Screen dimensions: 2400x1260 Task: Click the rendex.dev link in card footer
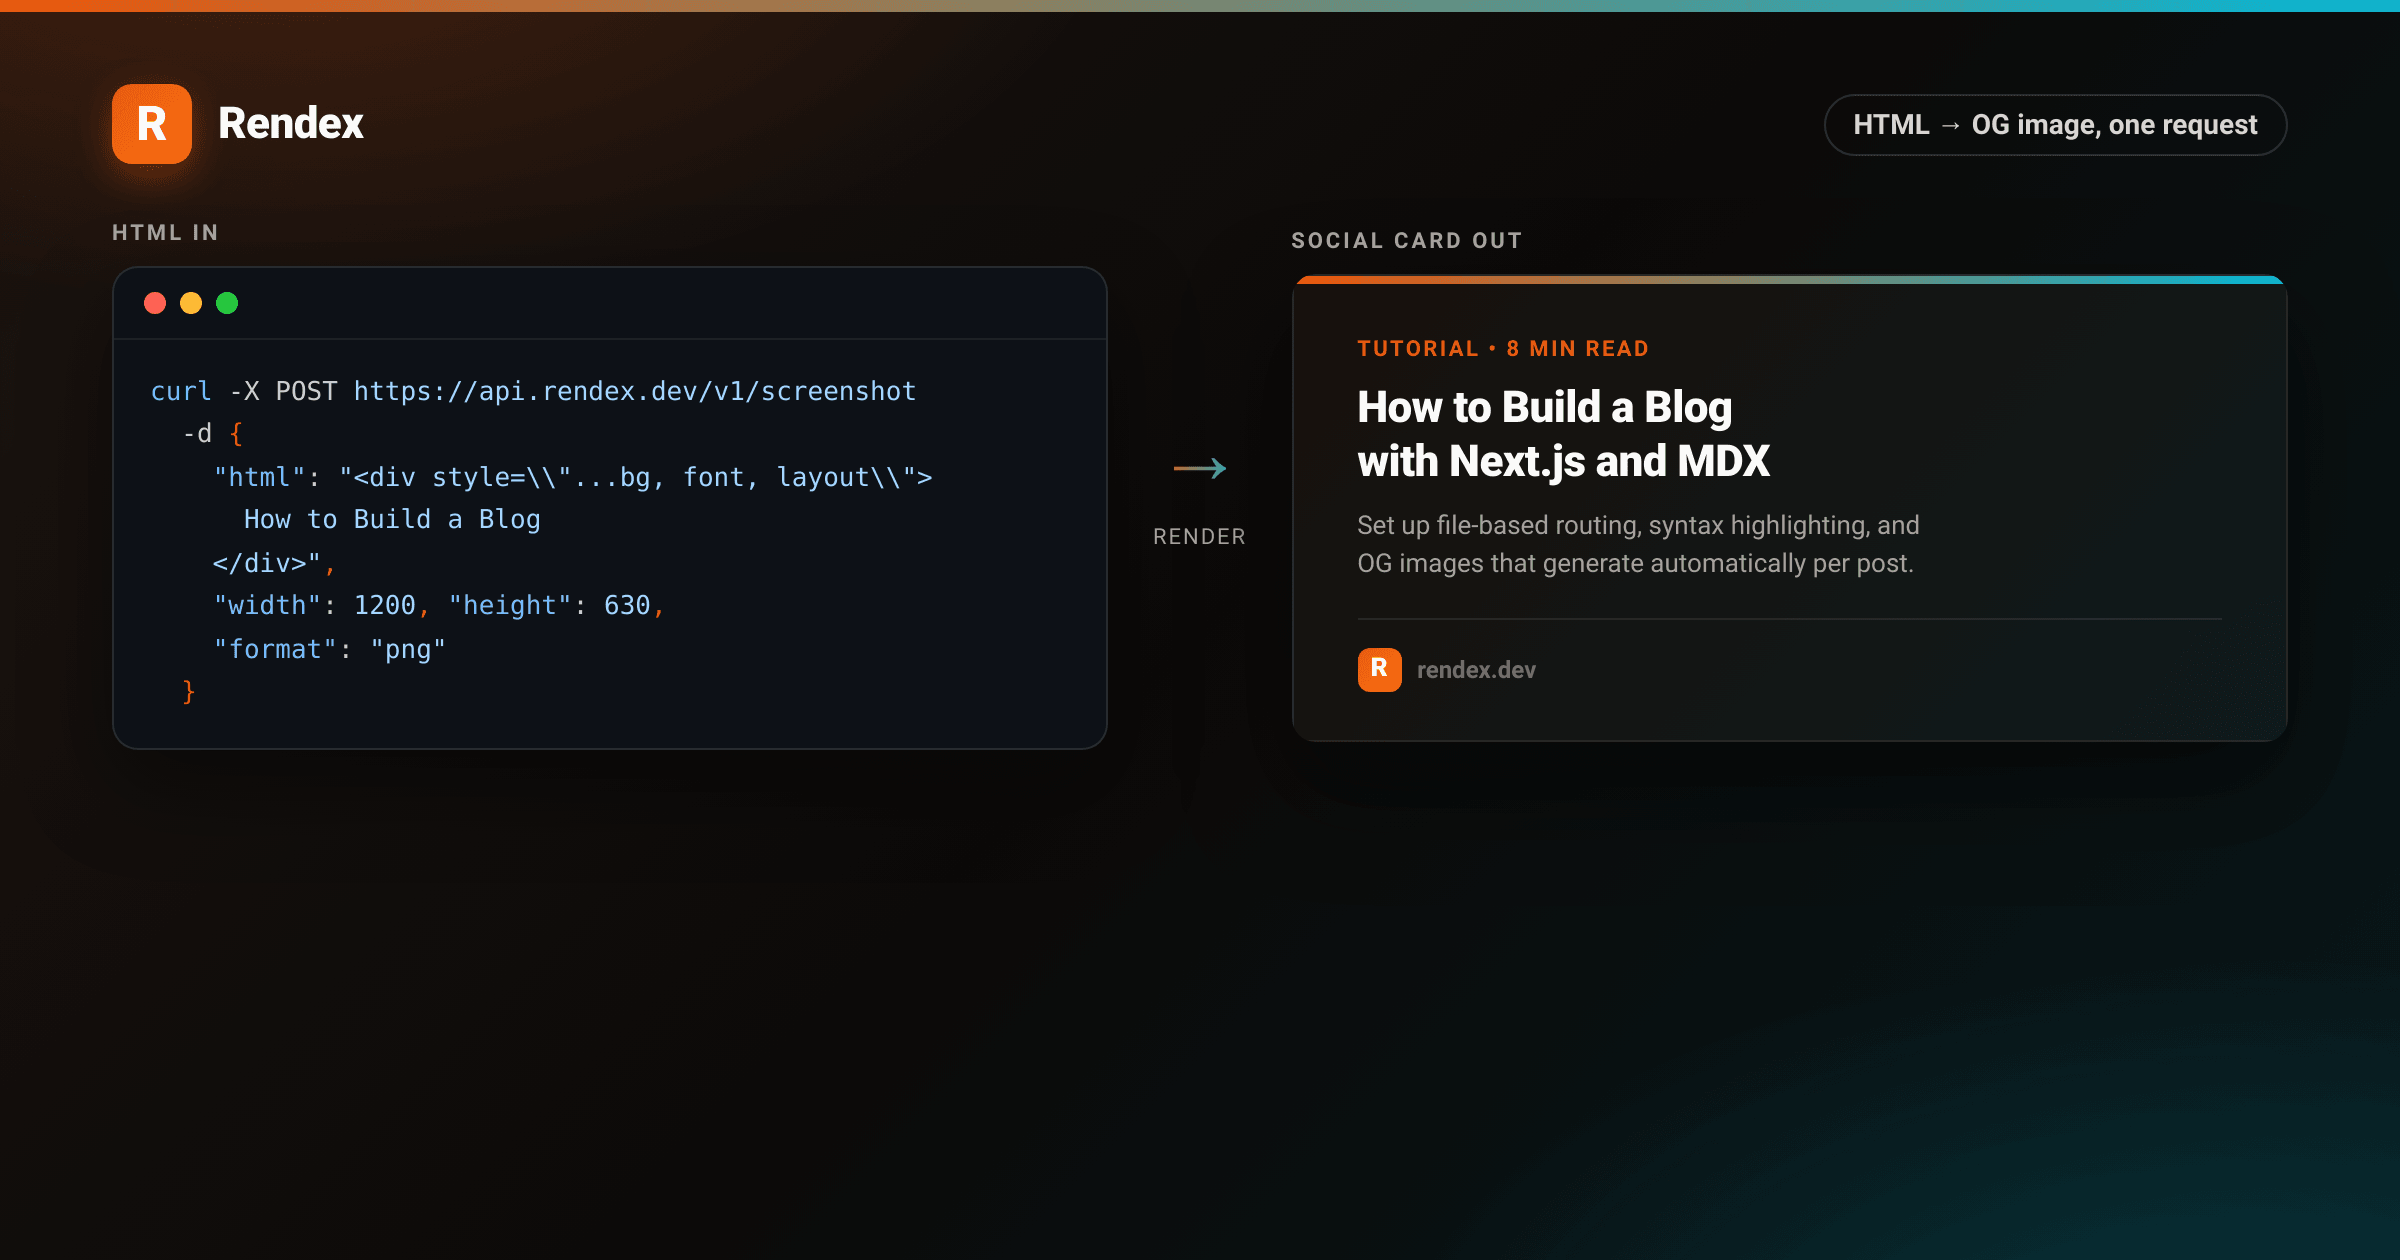click(1476, 670)
